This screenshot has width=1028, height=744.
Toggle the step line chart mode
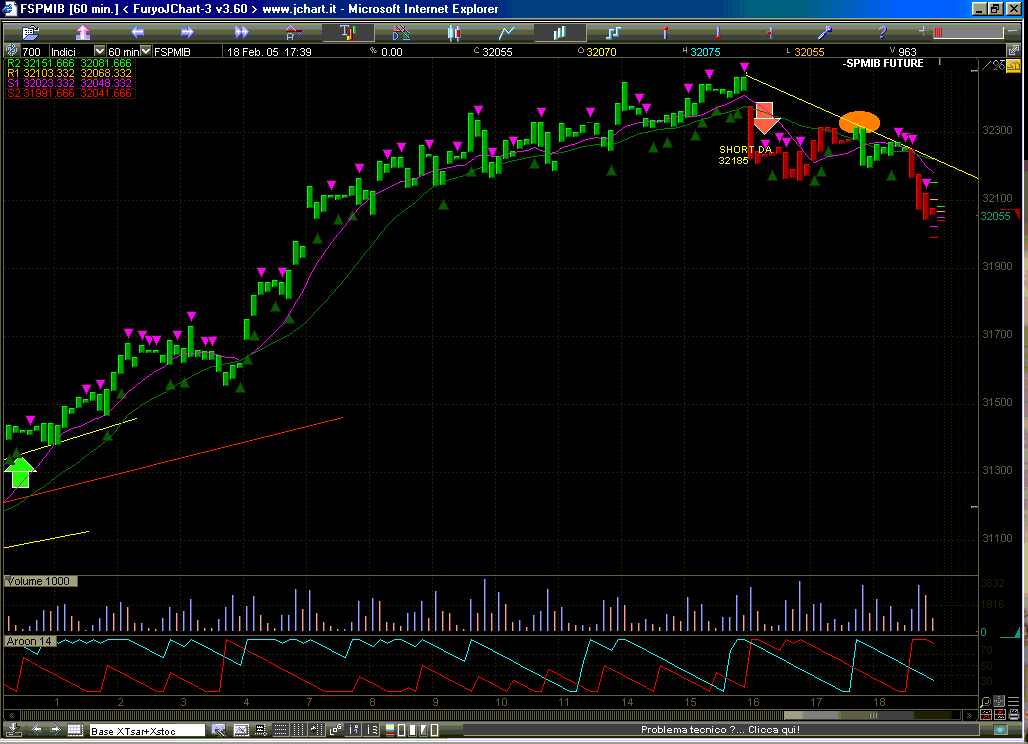[x=612, y=33]
